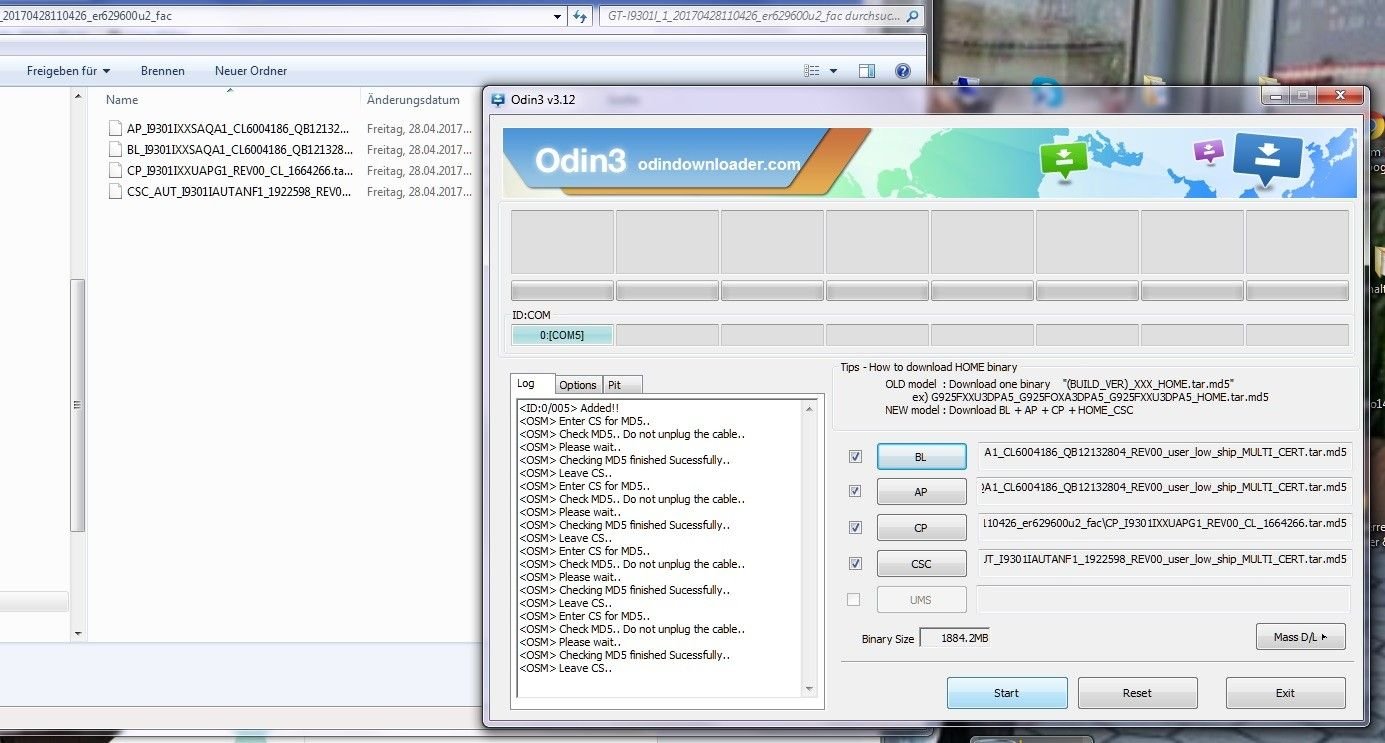Click the empty UMS path field
This screenshot has height=743, width=1385.
point(1164,599)
